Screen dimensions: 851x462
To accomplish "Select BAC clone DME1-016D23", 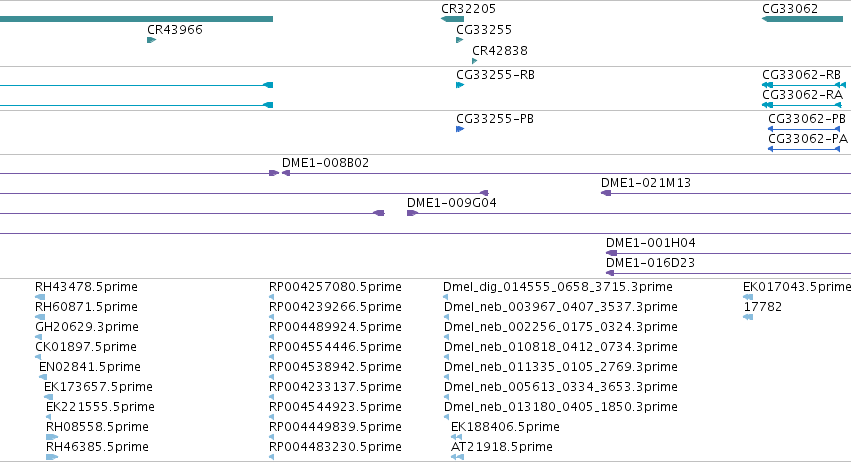I will click(x=650, y=263).
